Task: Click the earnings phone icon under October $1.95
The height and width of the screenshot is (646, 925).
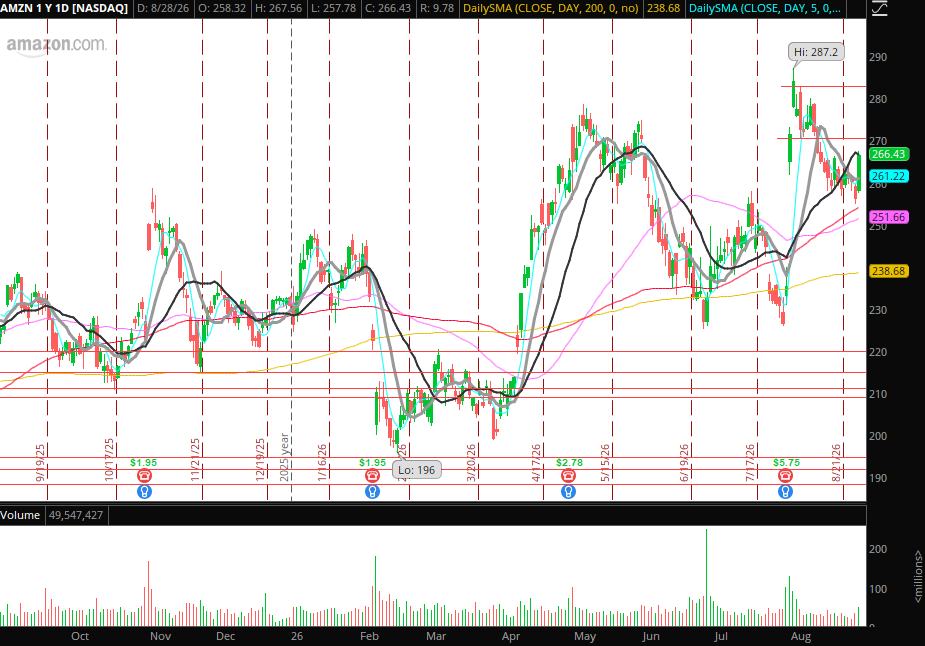Action: click(144, 476)
